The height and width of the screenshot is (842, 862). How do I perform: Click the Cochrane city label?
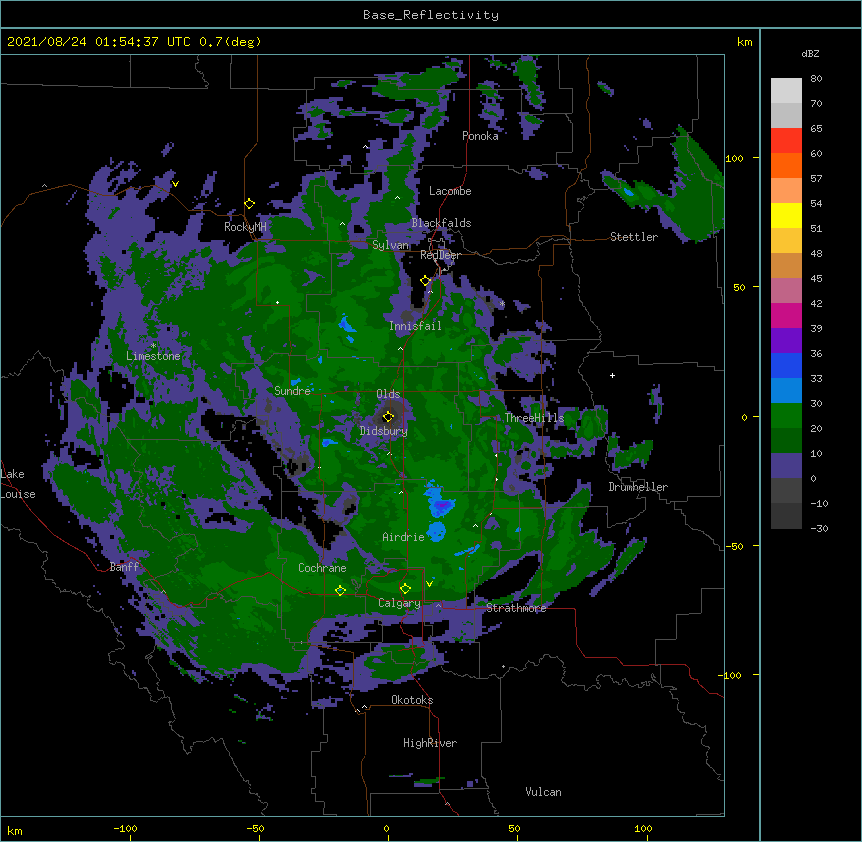pos(322,568)
